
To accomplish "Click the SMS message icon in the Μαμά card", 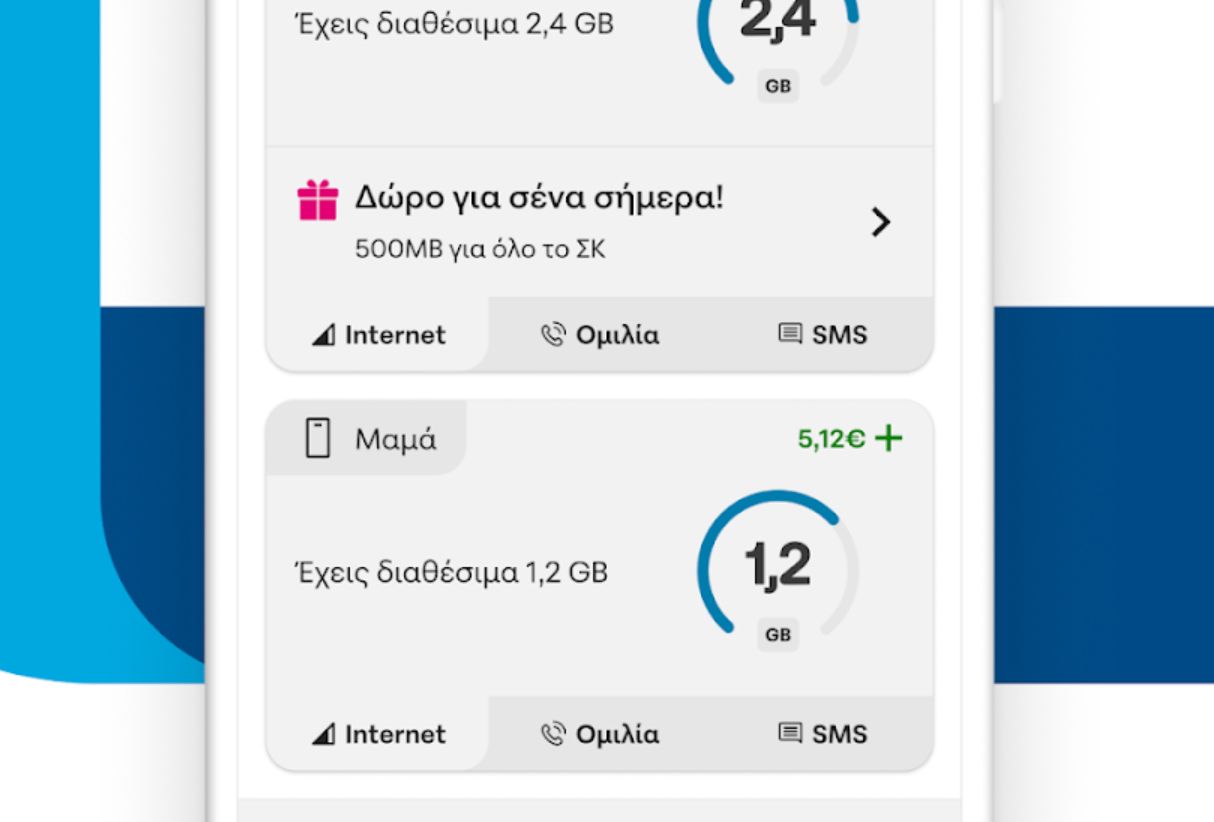I will 790,734.
